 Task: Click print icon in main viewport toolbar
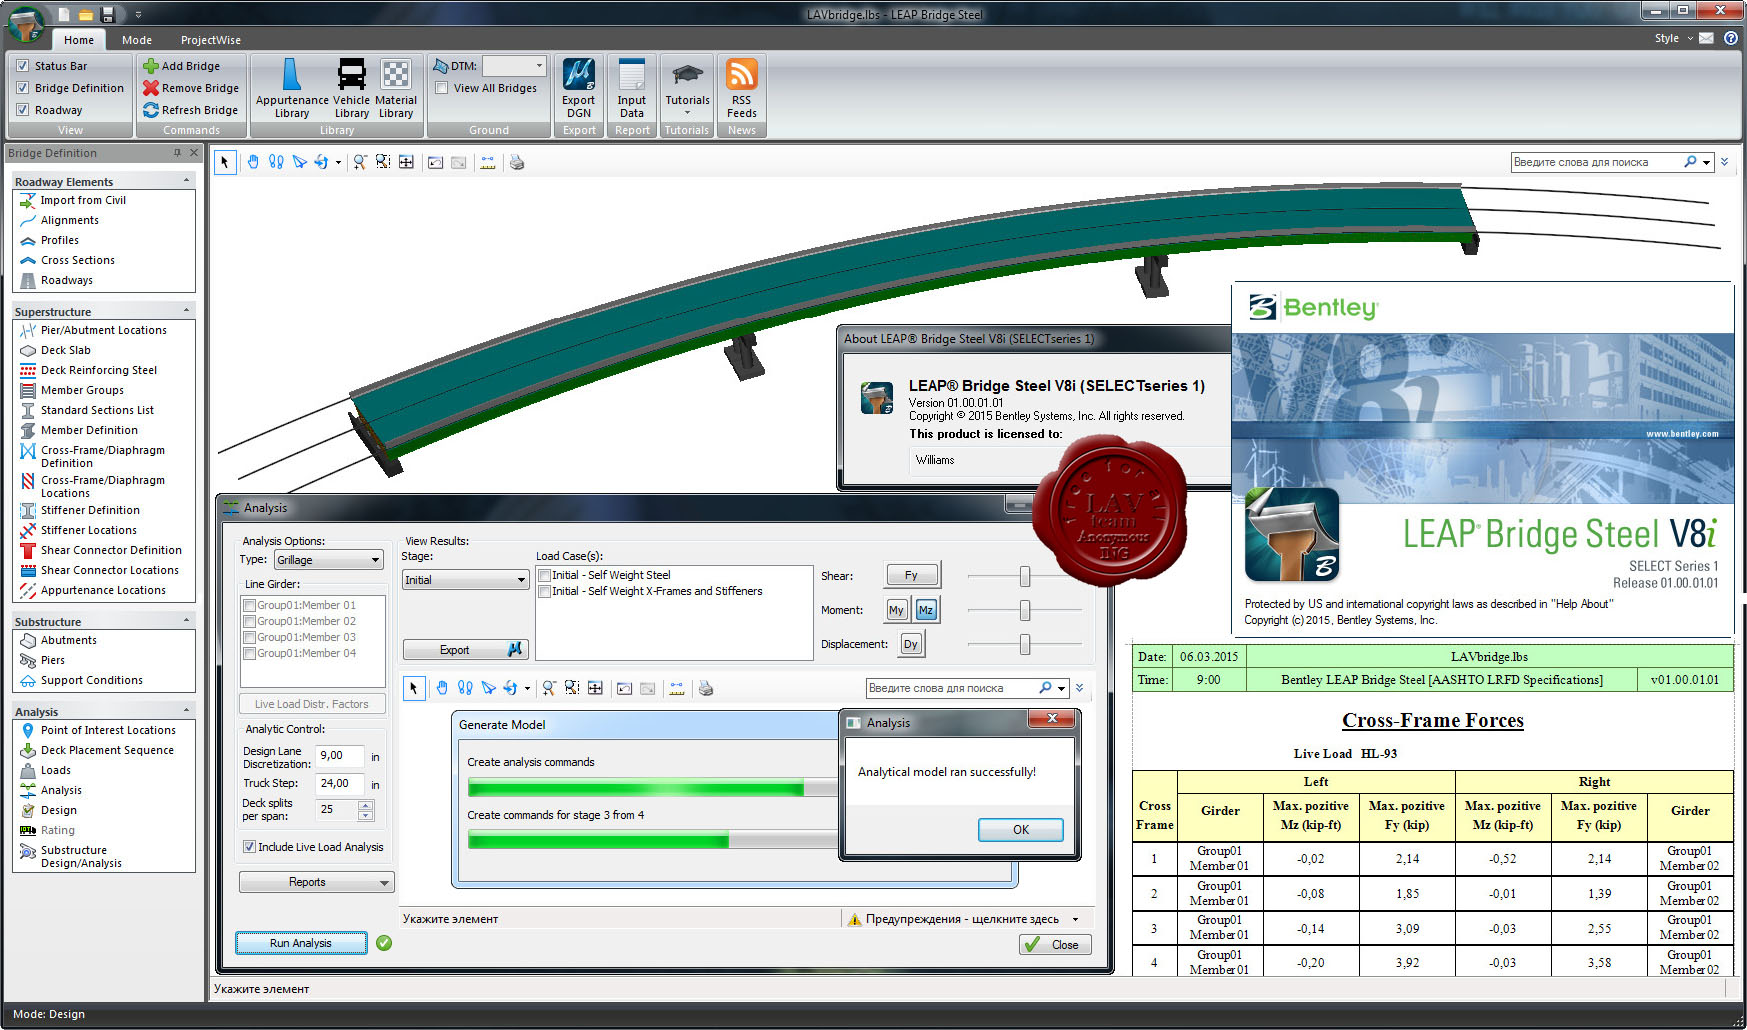517,162
